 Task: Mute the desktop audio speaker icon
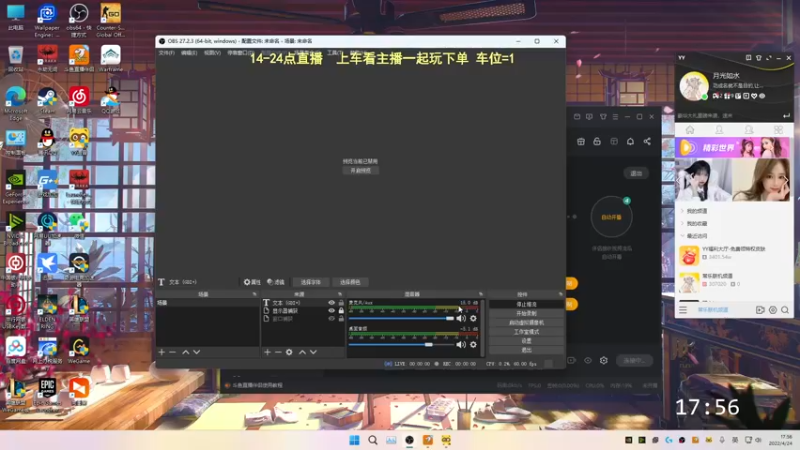click(461, 344)
